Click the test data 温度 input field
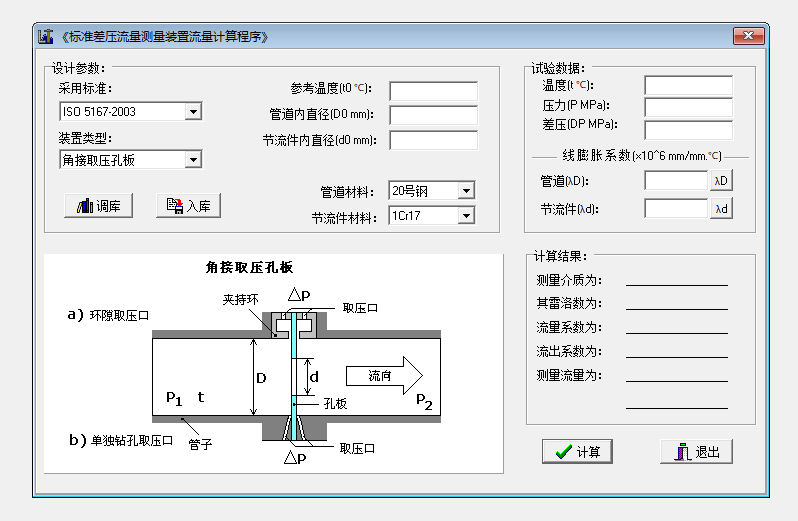The image size is (798, 521). [x=688, y=86]
